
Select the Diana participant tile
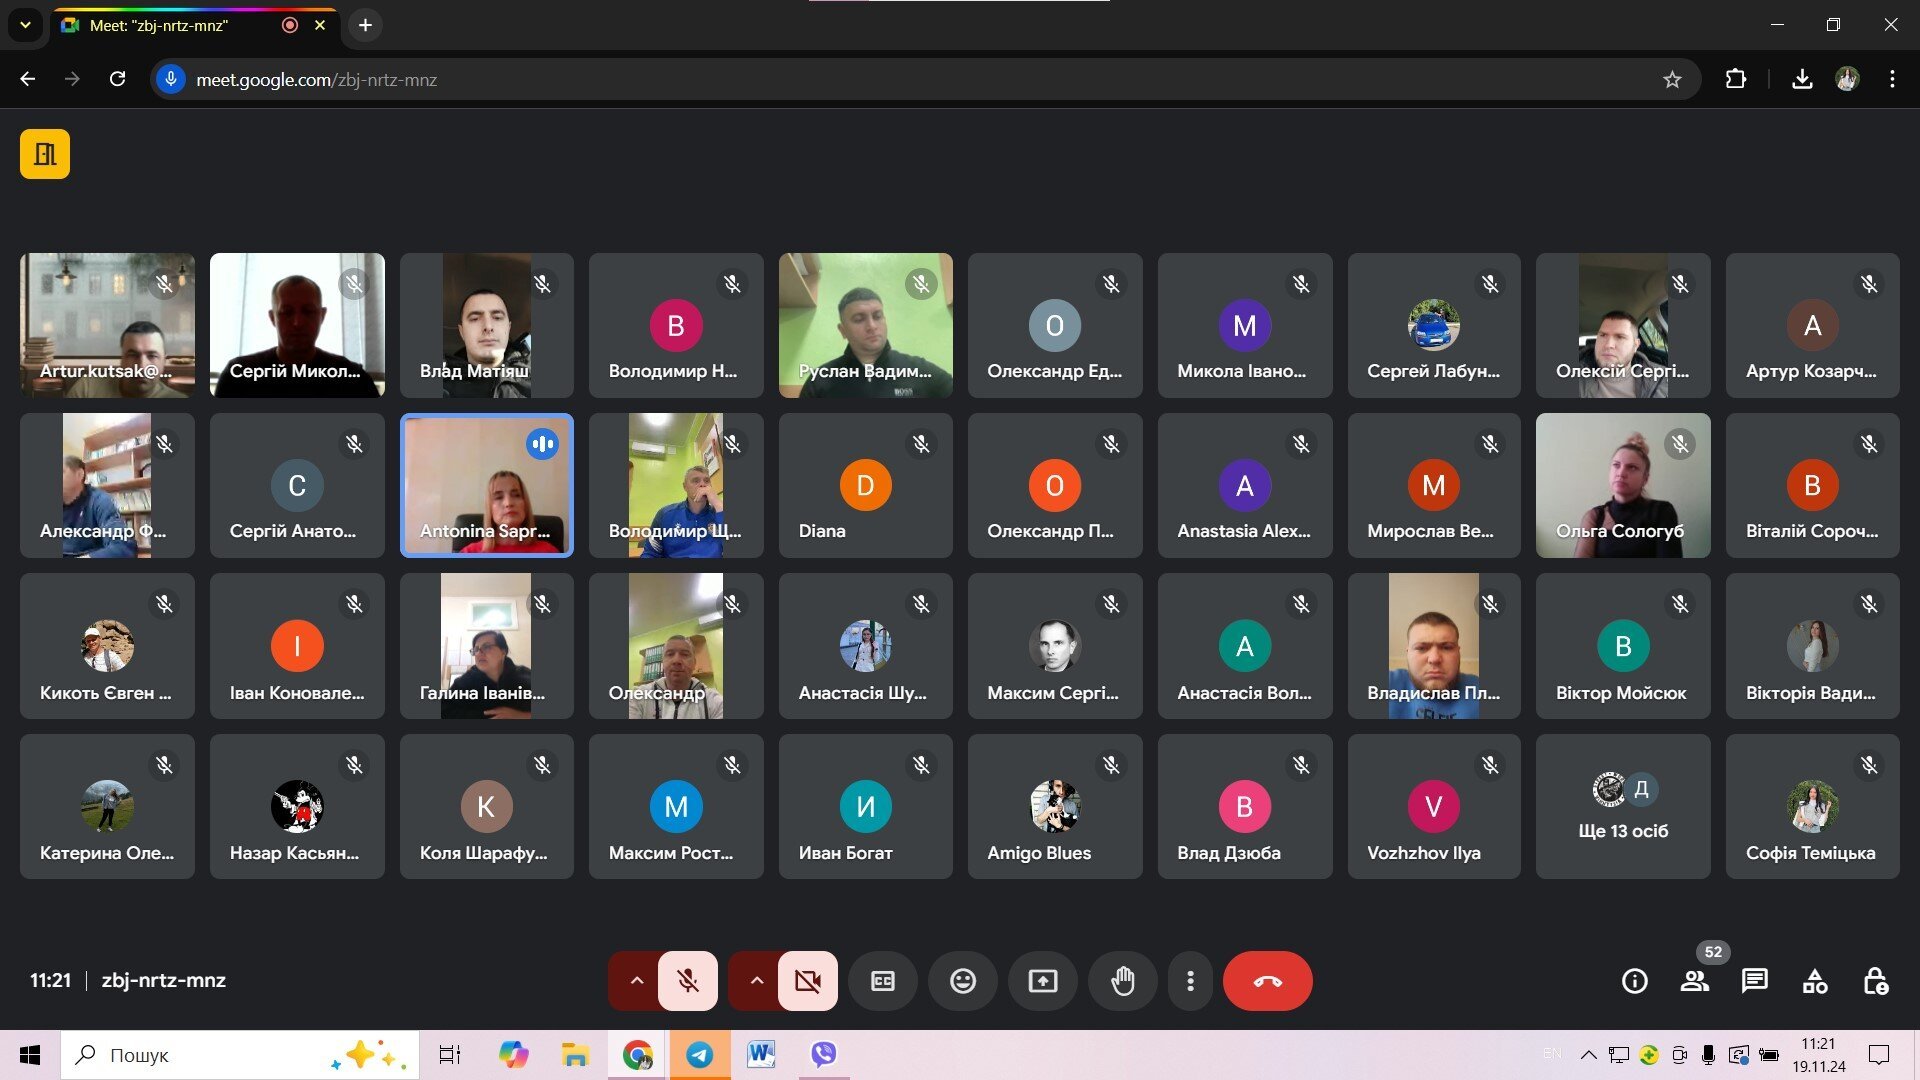tap(866, 485)
